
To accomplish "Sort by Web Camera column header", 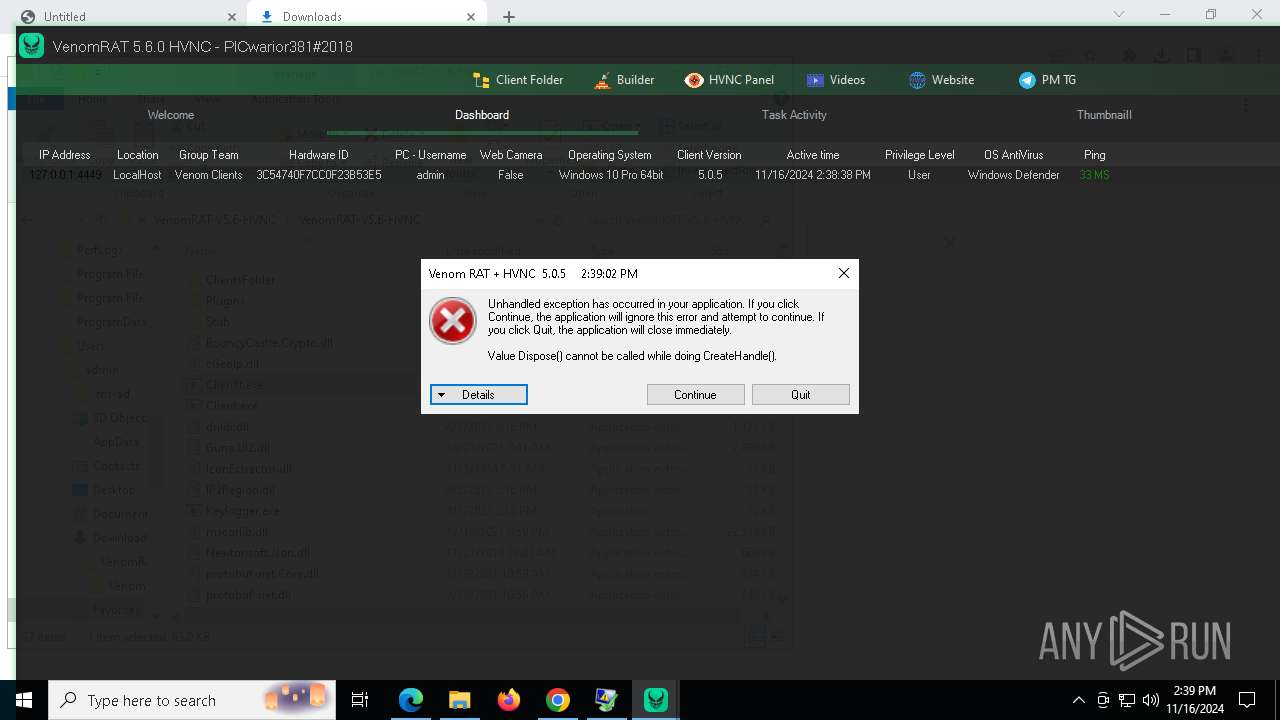I will tap(511, 155).
